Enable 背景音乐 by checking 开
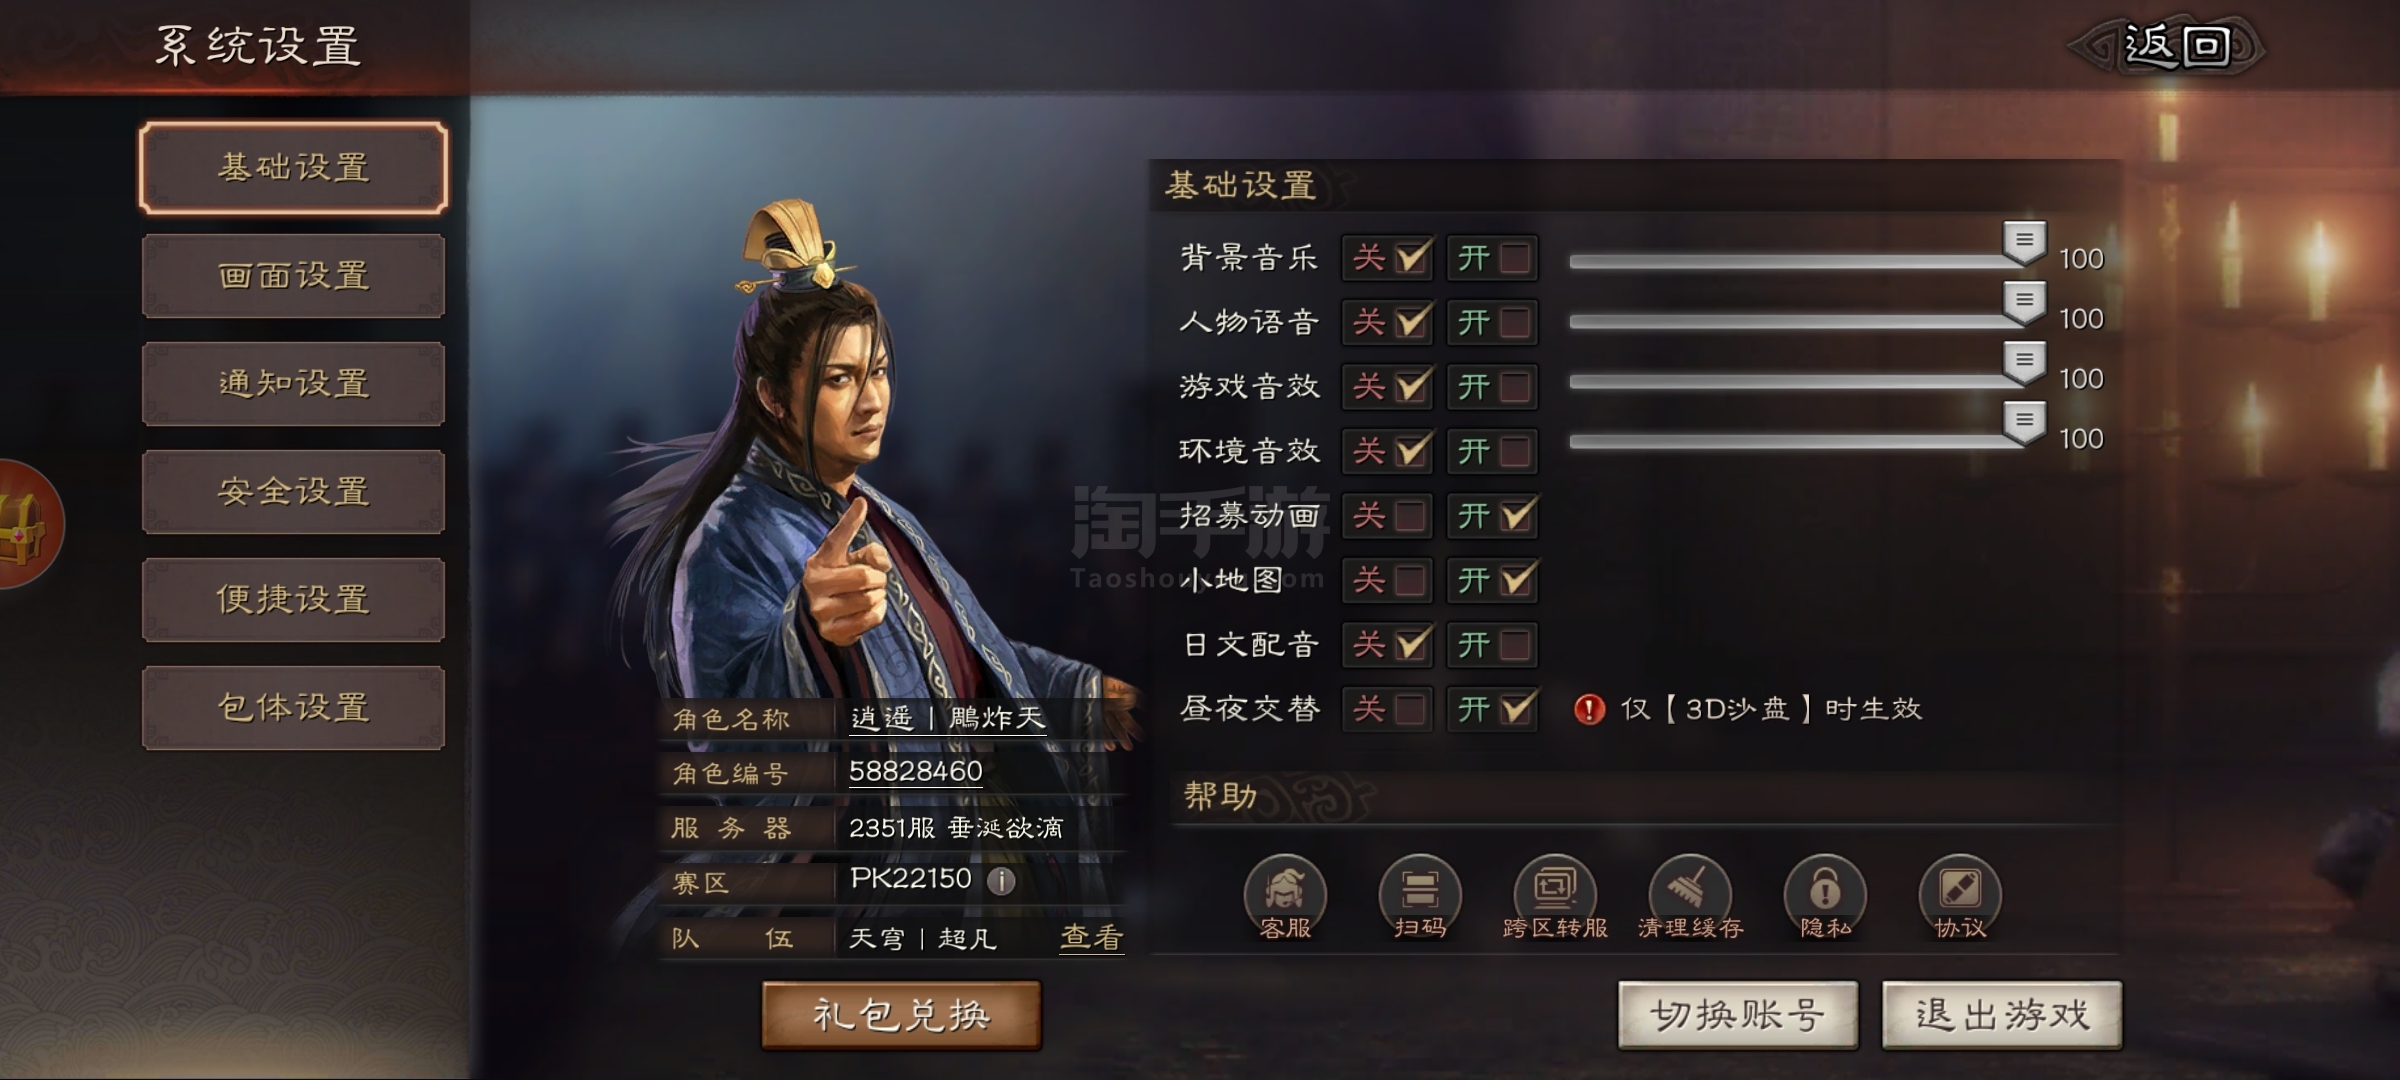The width and height of the screenshot is (2400, 1080). coord(1492,258)
